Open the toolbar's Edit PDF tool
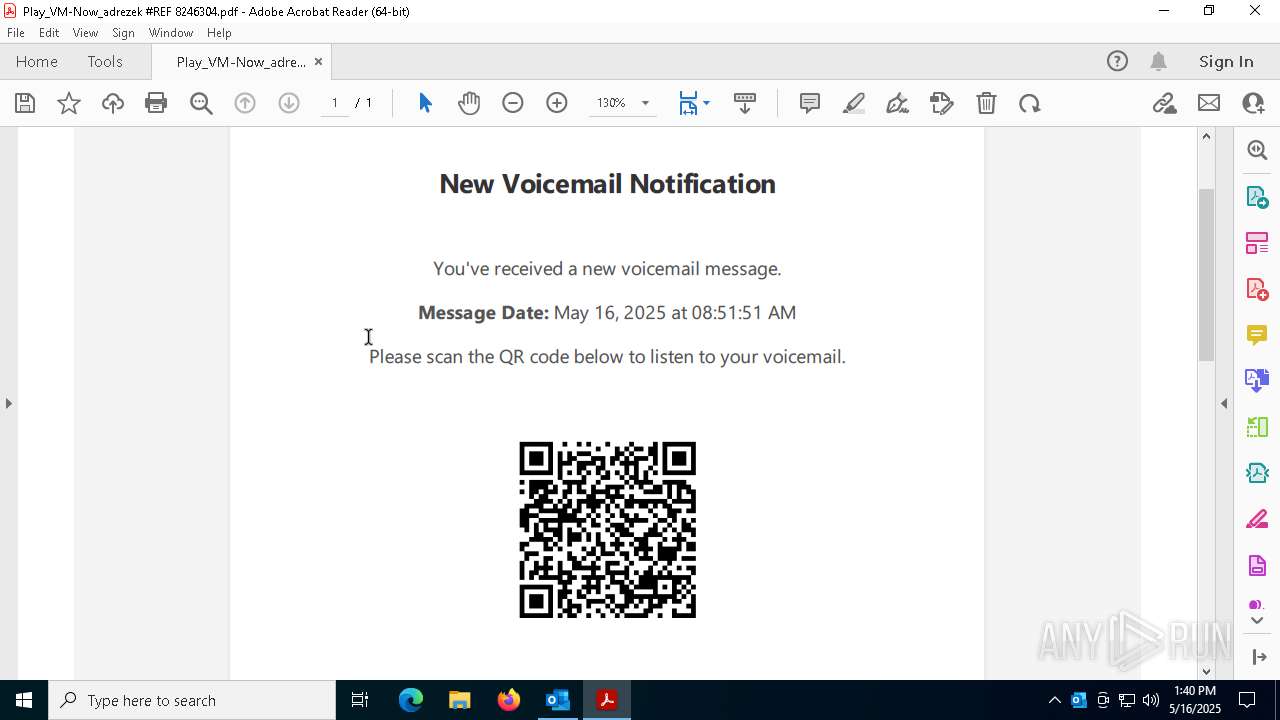The width and height of the screenshot is (1280, 720). coord(942,103)
